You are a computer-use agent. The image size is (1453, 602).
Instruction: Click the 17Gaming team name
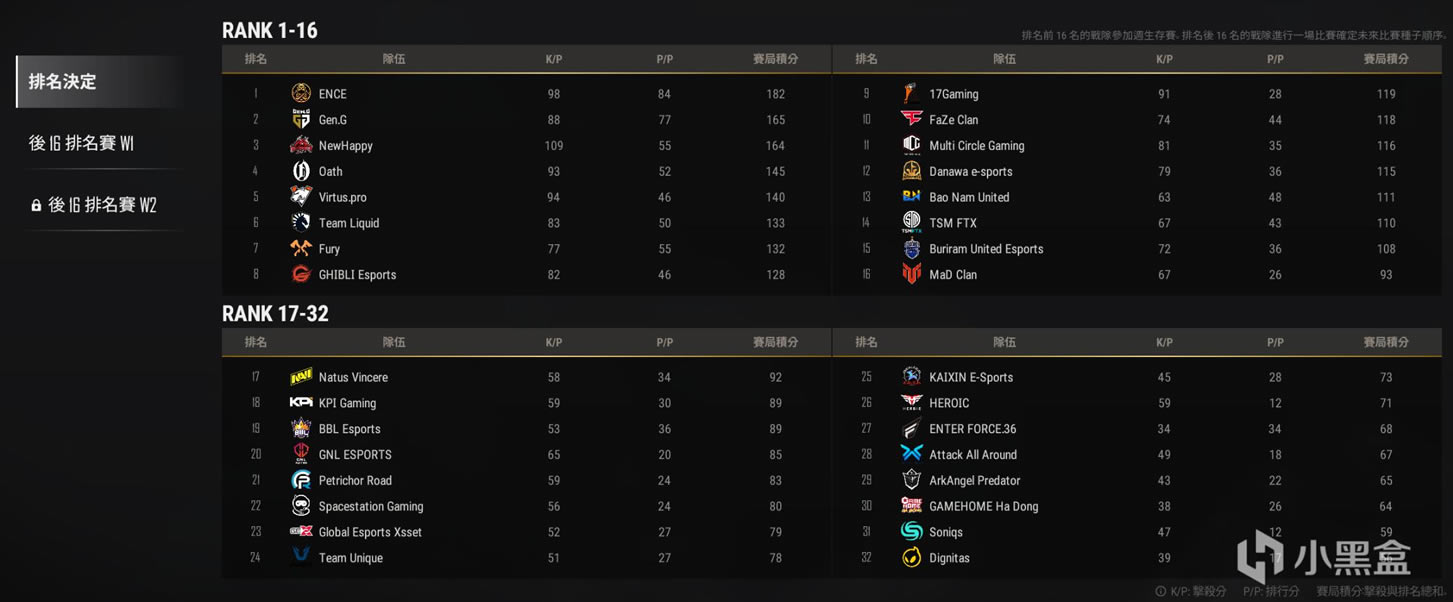pyautogui.click(x=954, y=94)
